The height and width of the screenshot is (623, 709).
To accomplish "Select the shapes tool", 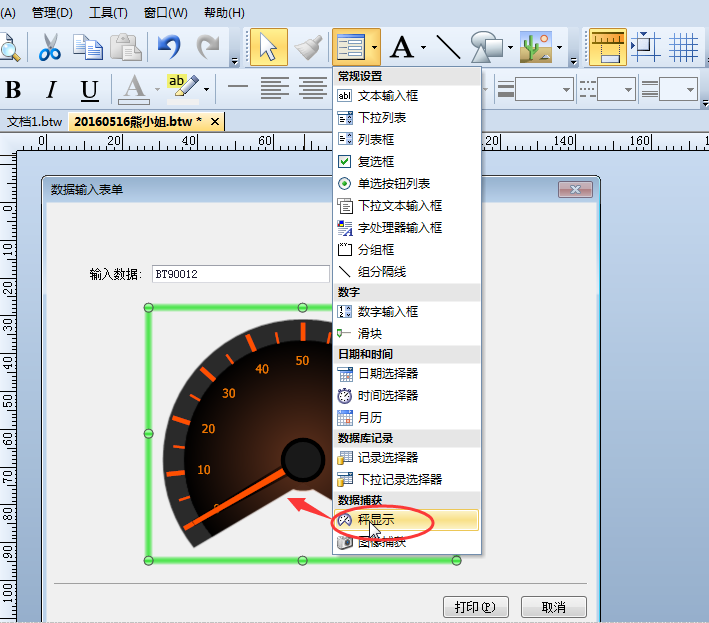I will pos(487,47).
